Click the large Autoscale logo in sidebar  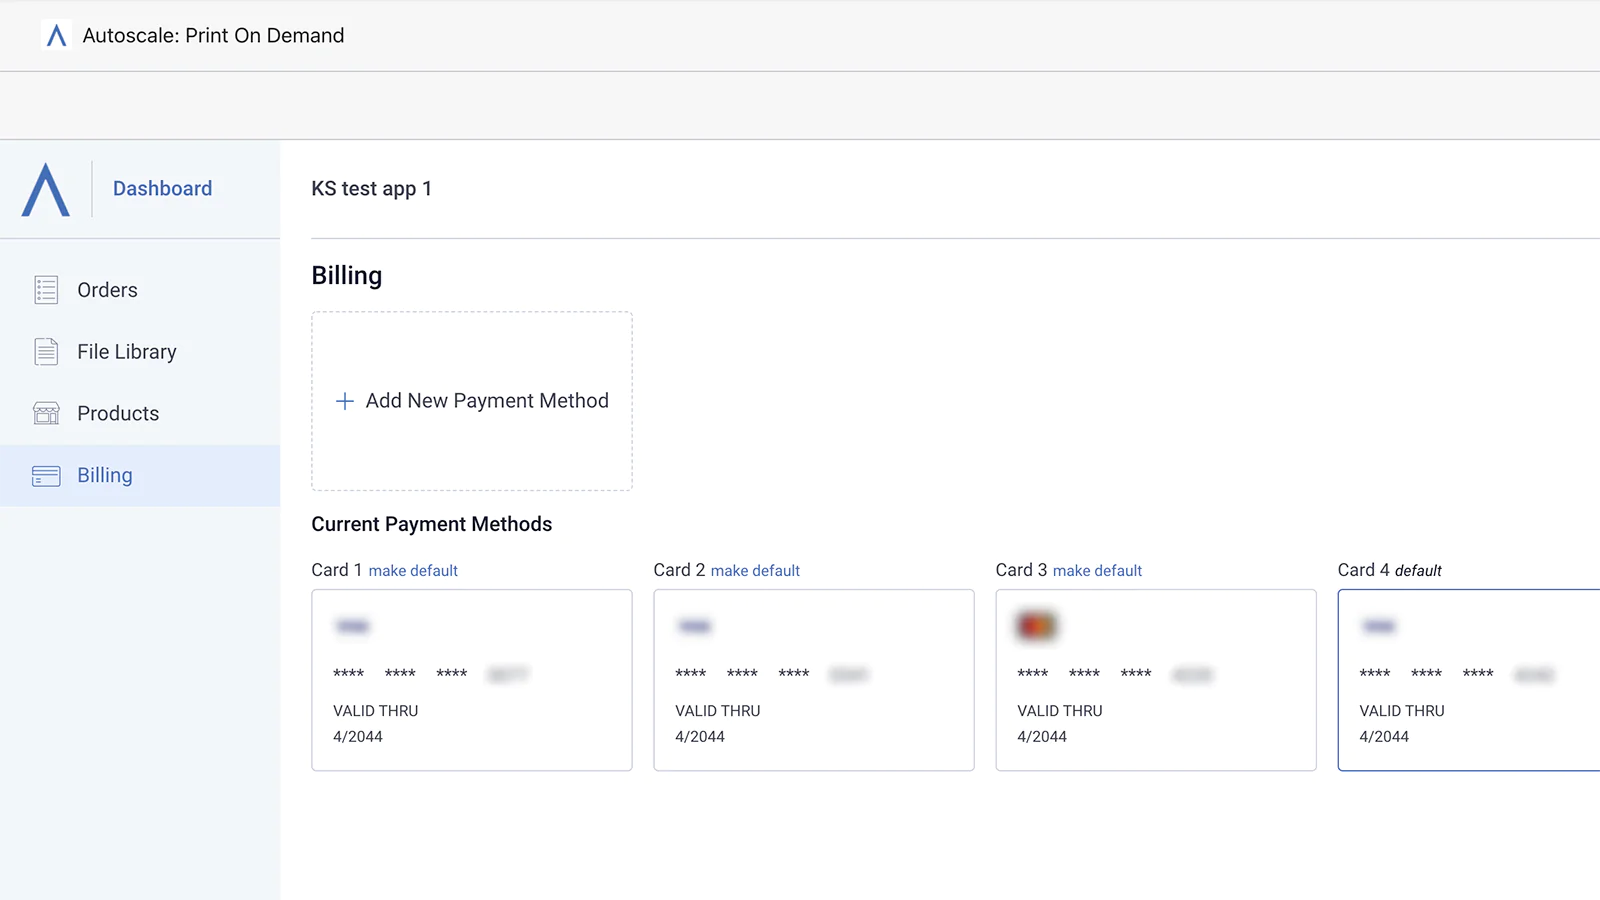coord(46,189)
